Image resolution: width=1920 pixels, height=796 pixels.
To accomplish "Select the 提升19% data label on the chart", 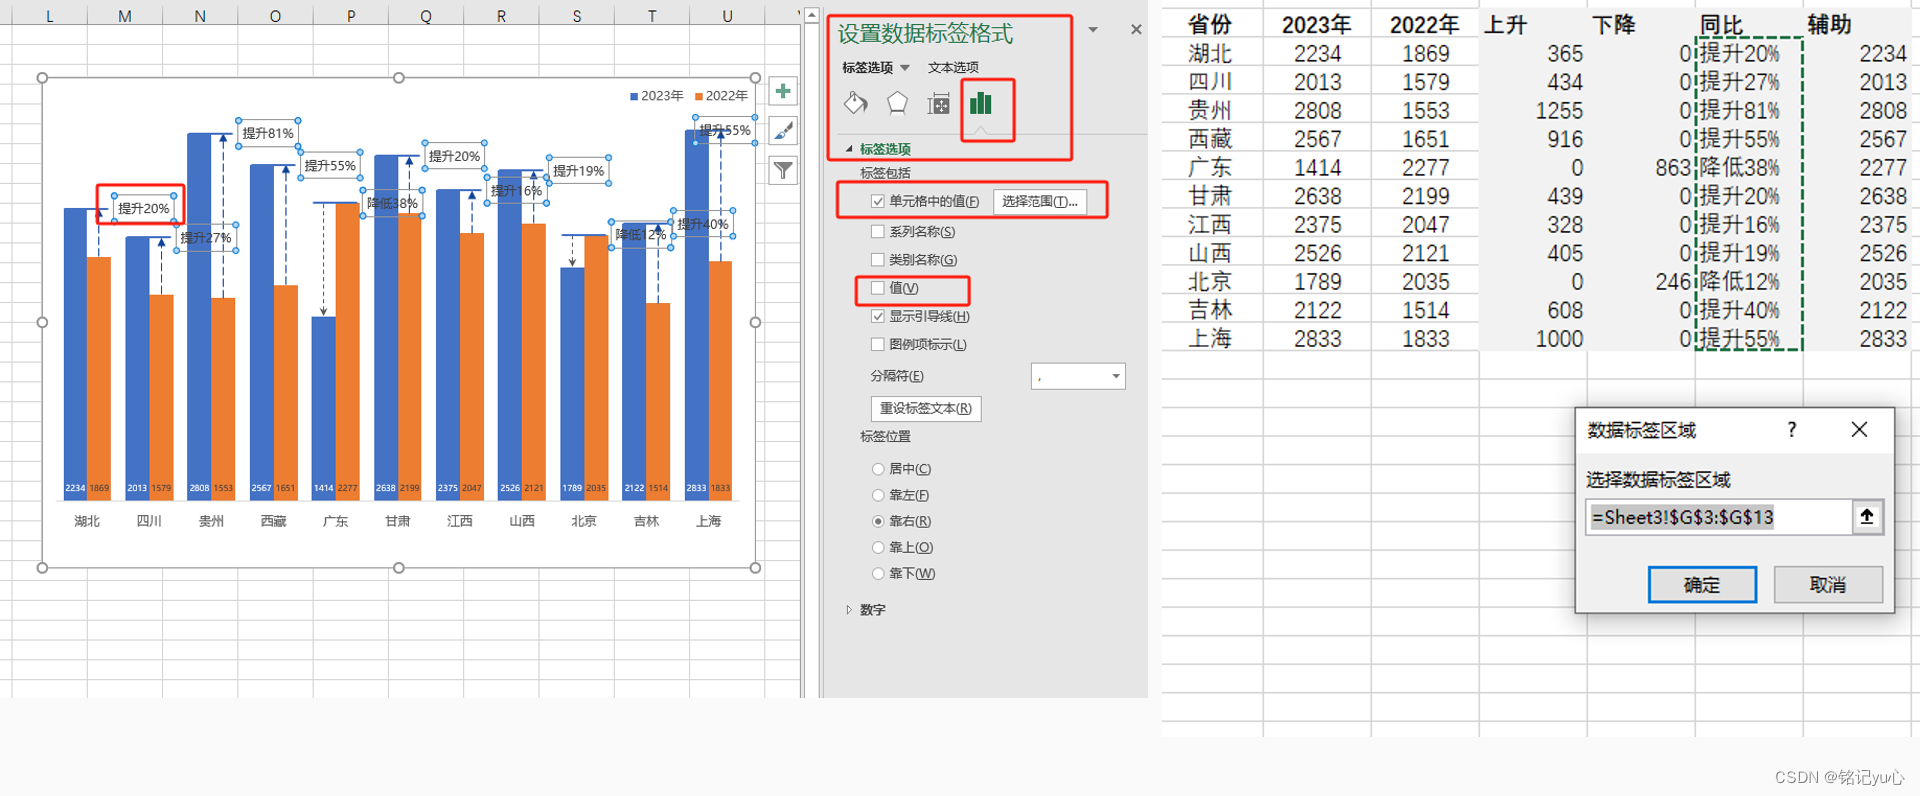I will click(579, 171).
